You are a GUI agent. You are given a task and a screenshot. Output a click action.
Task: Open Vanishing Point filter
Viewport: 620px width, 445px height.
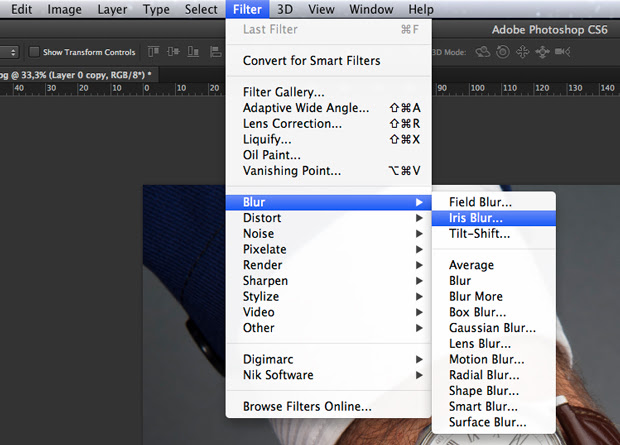pos(329,171)
